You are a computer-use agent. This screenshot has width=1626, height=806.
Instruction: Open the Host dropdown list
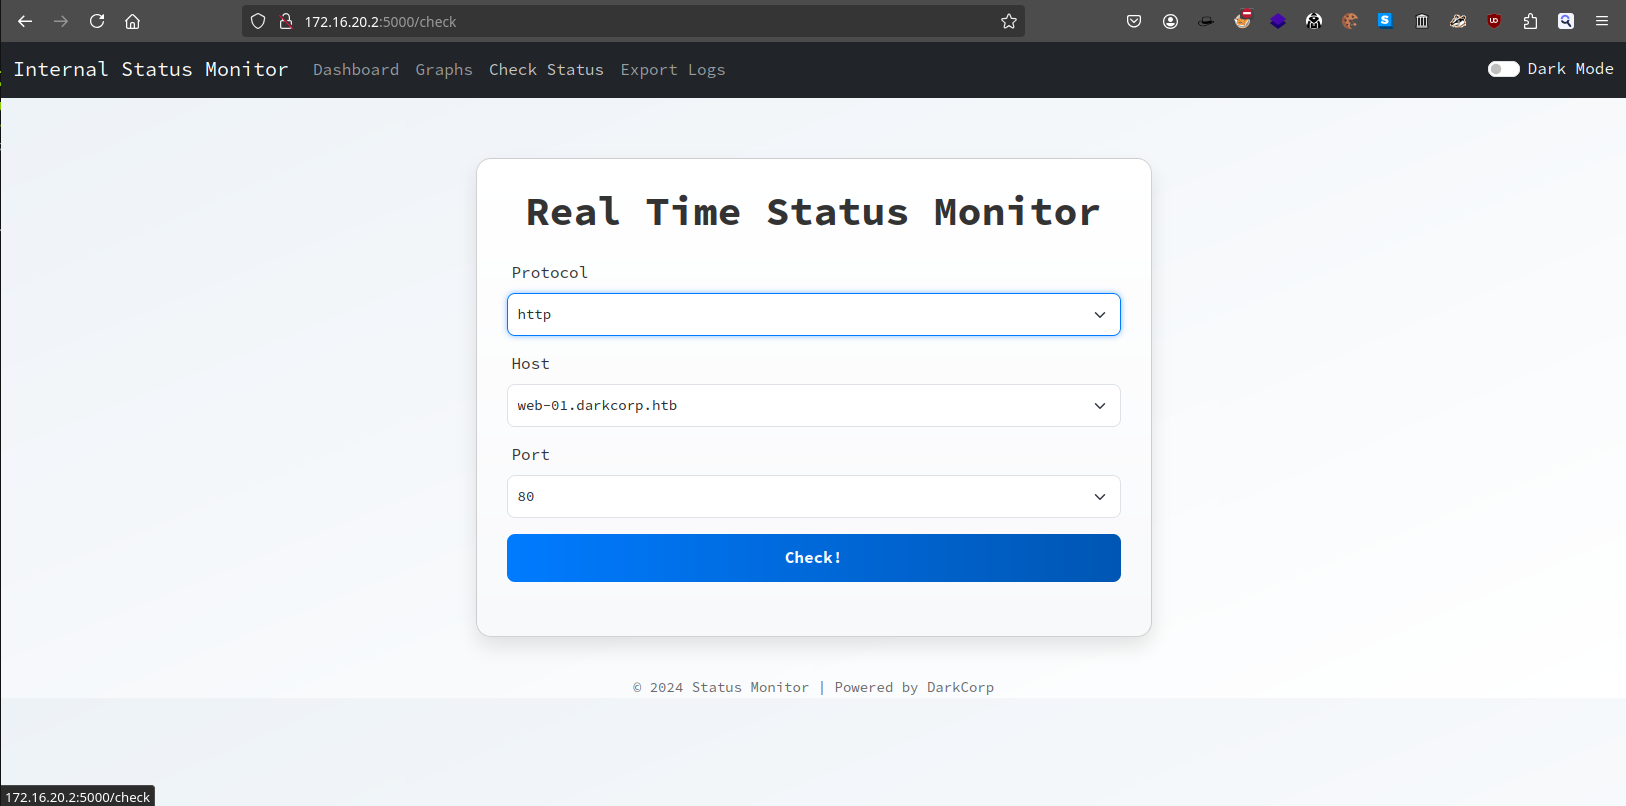coord(813,406)
